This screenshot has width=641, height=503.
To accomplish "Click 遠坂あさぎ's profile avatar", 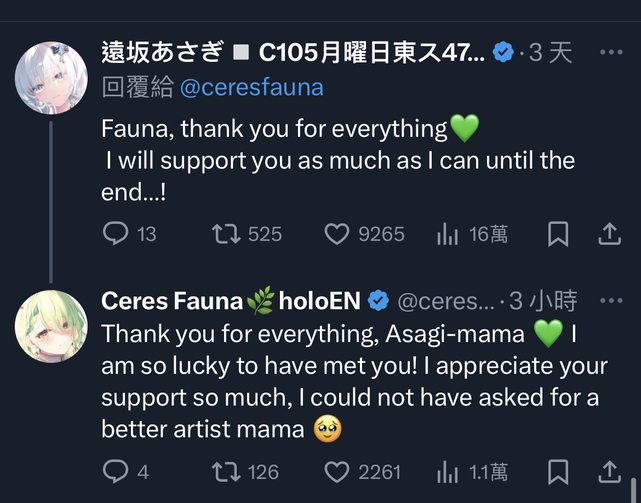I will pos(51,76).
